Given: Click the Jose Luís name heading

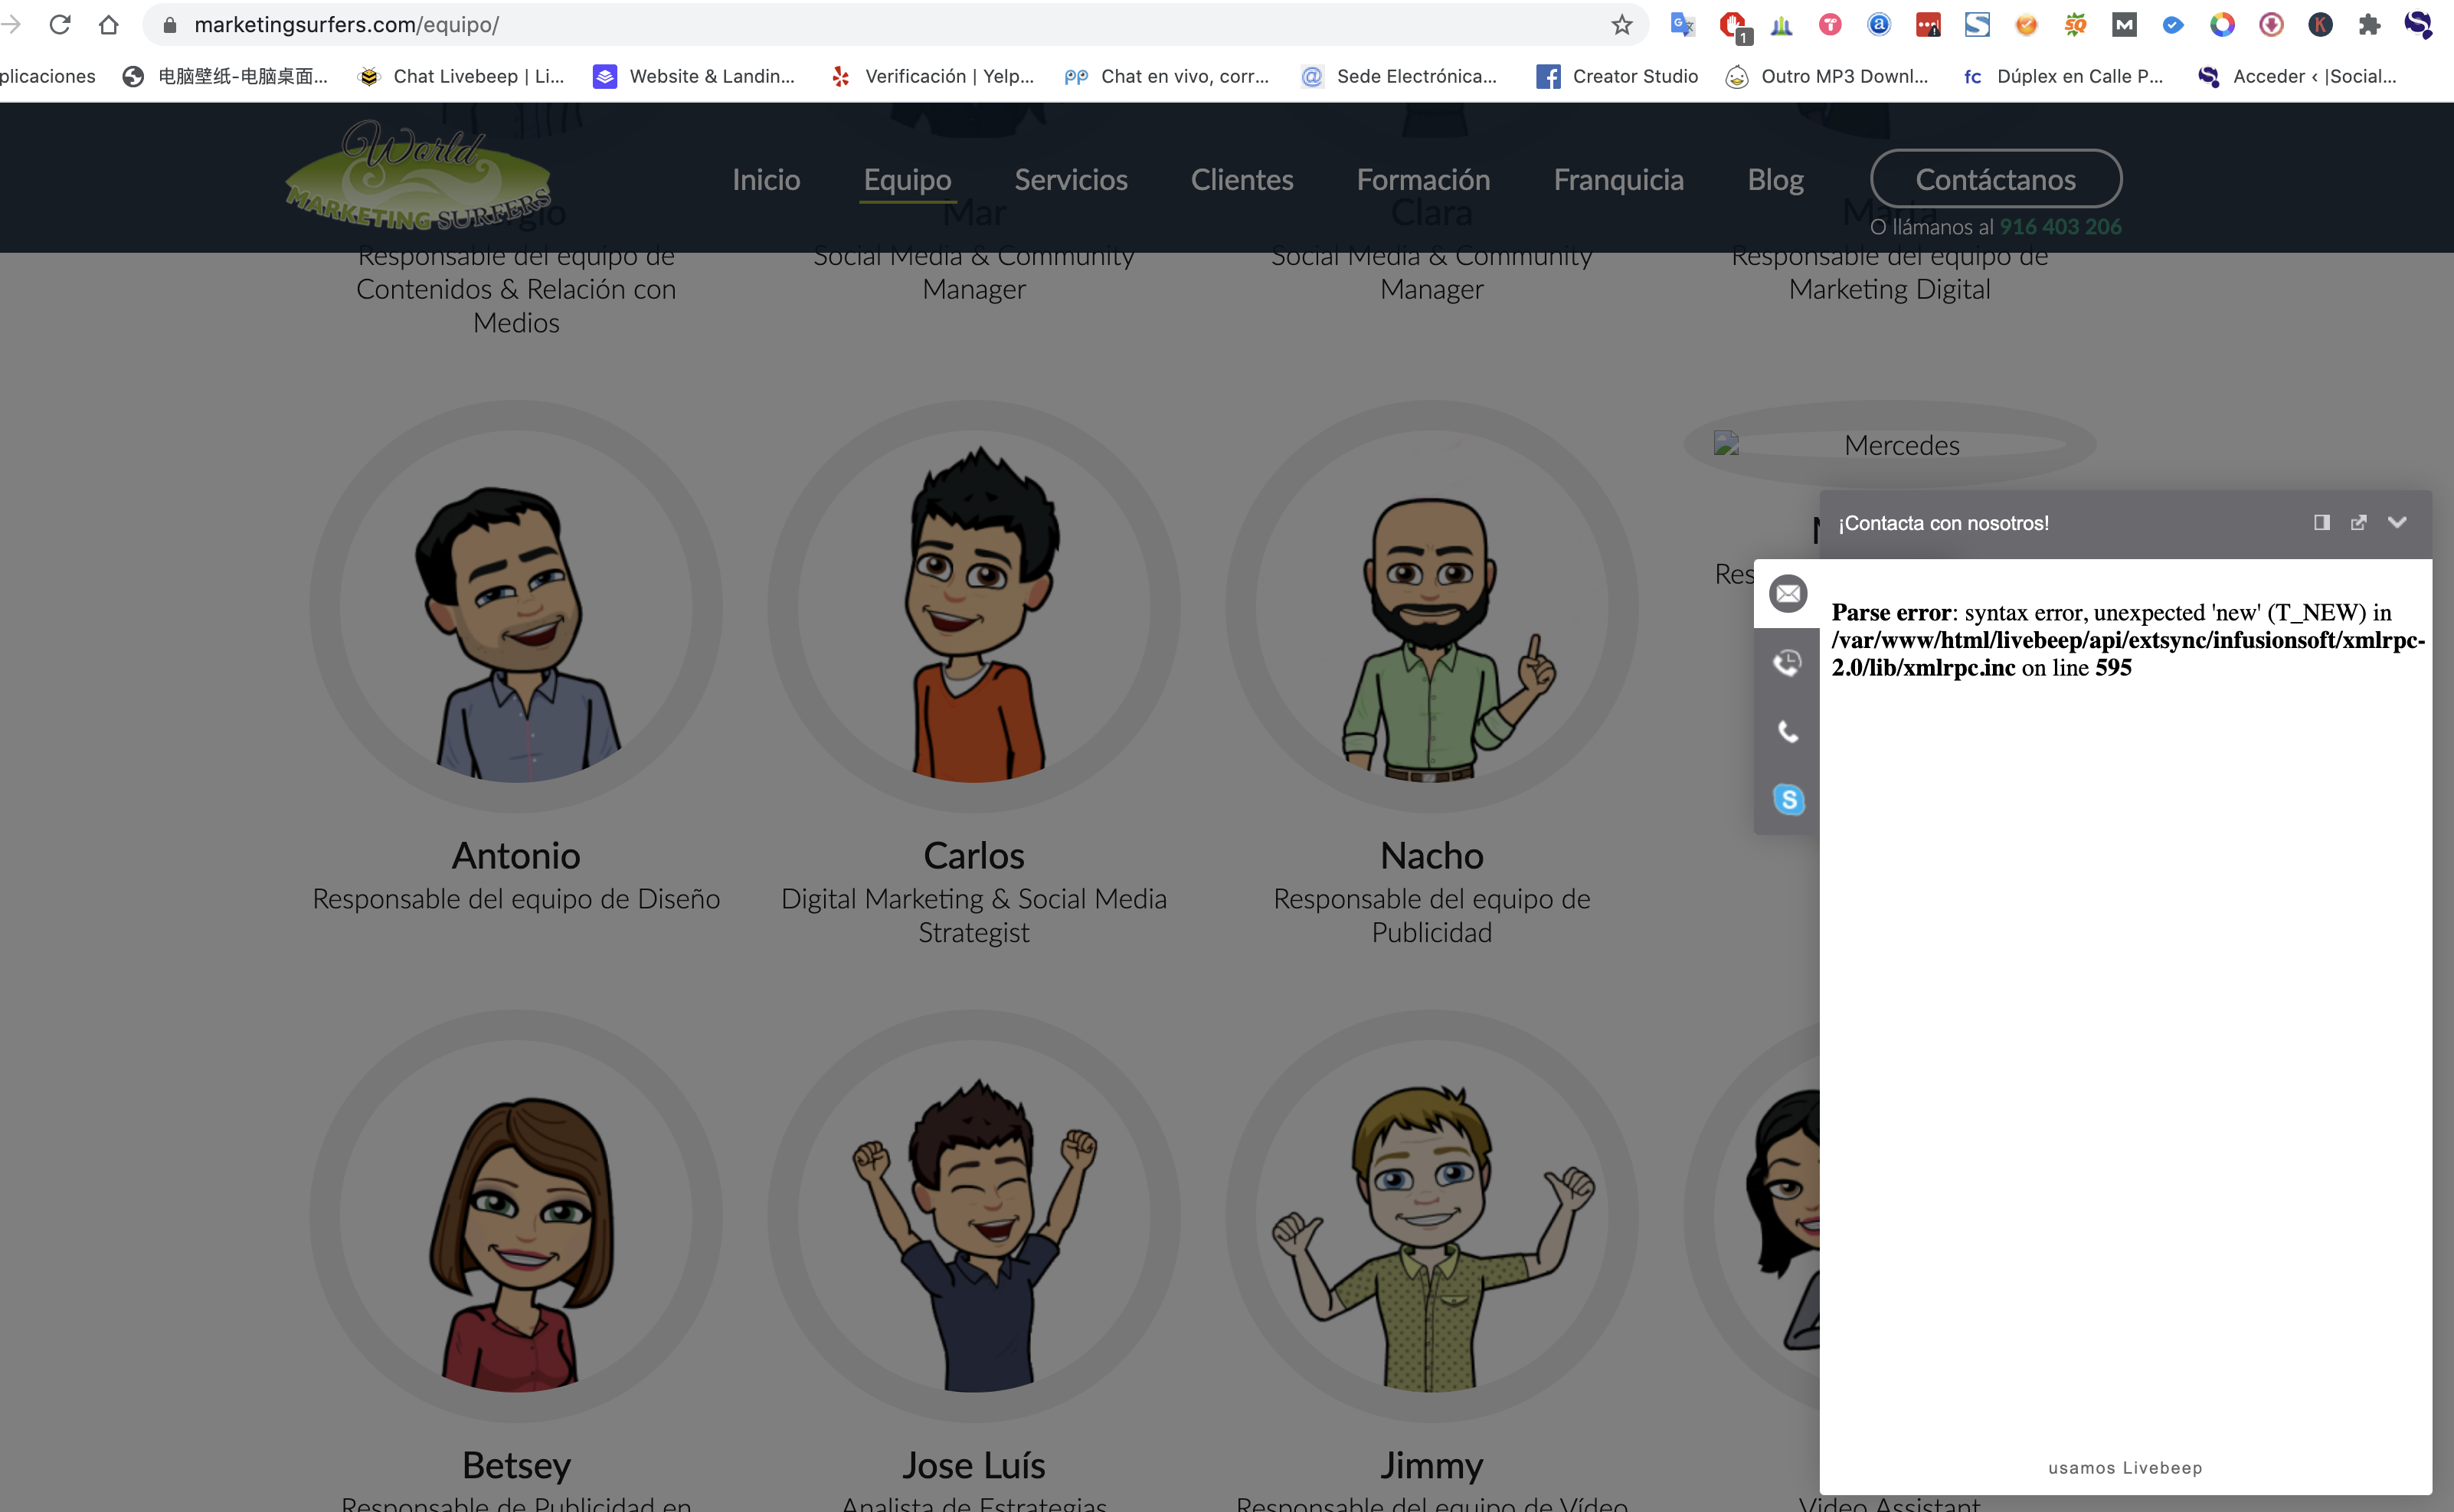Looking at the screenshot, I should [x=974, y=1465].
